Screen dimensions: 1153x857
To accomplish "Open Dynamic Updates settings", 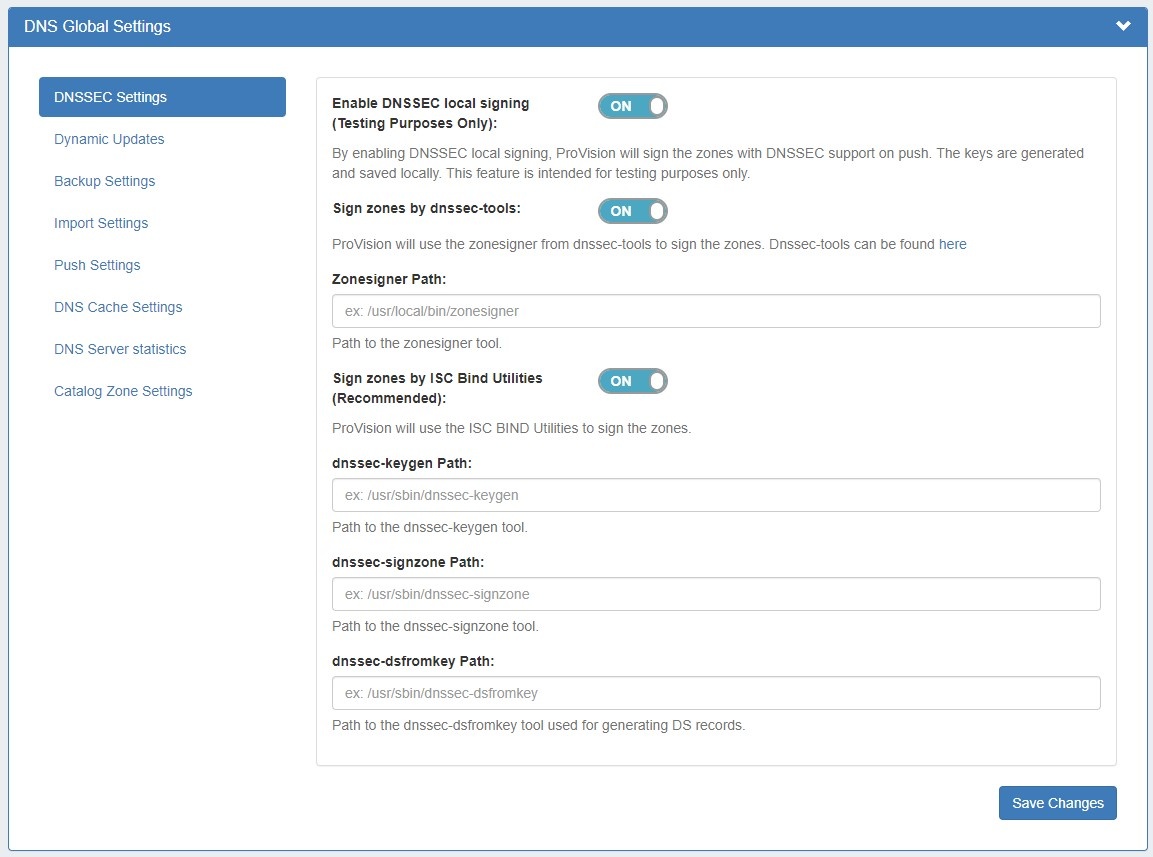I will [x=109, y=139].
